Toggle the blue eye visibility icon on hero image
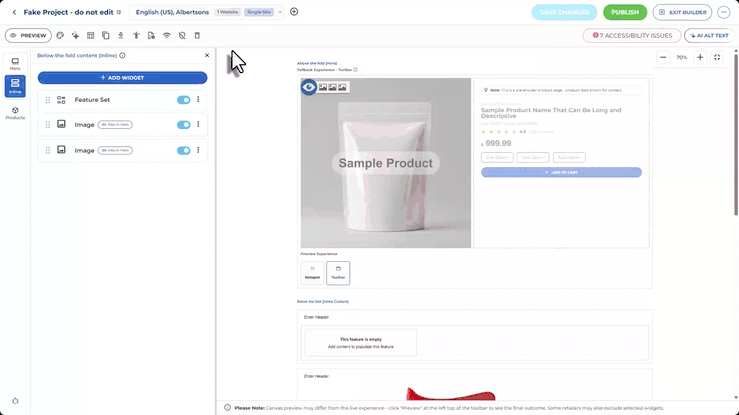The height and width of the screenshot is (415, 739). (309, 87)
